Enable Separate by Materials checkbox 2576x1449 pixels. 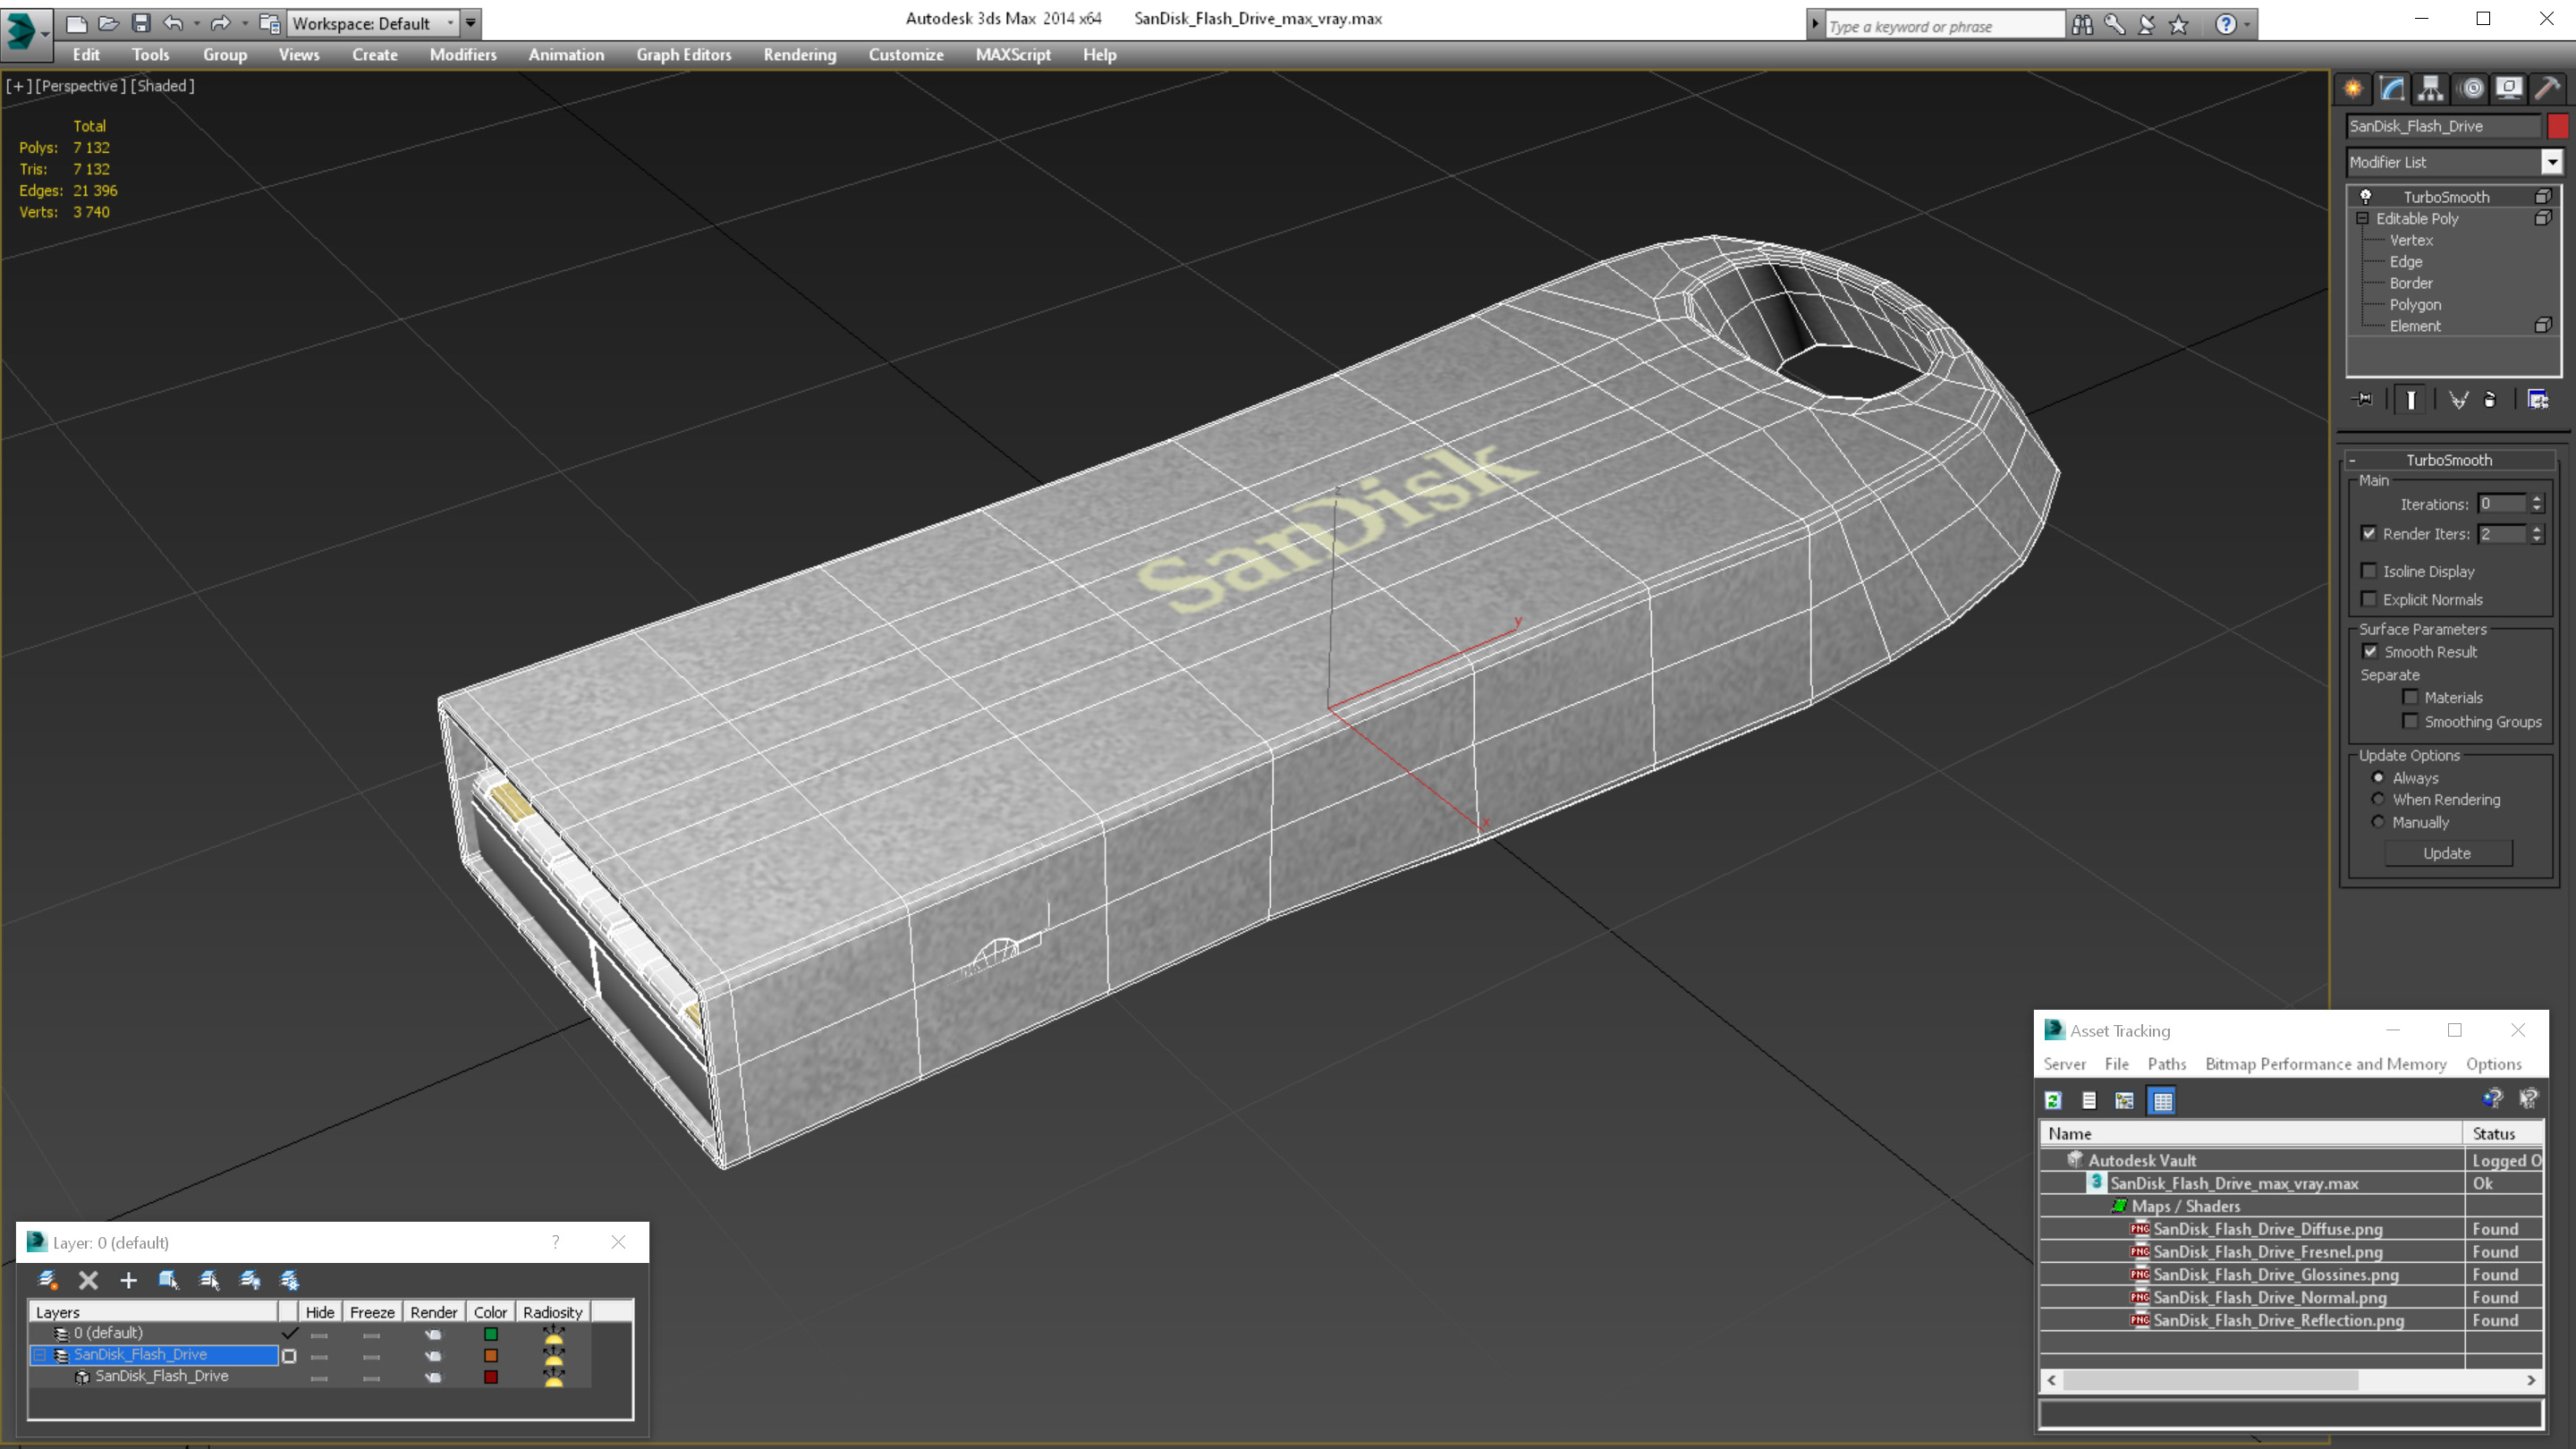(x=2410, y=697)
